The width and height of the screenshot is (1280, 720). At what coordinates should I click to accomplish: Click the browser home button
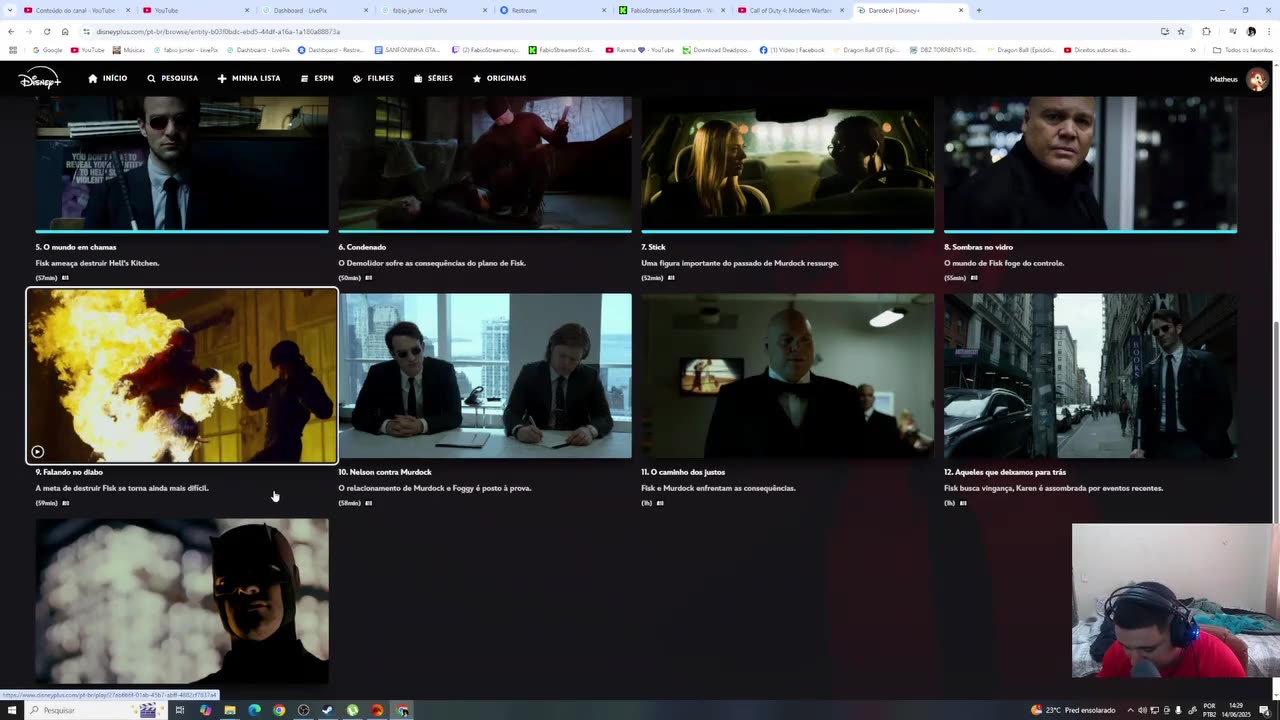pyautogui.click(x=65, y=31)
